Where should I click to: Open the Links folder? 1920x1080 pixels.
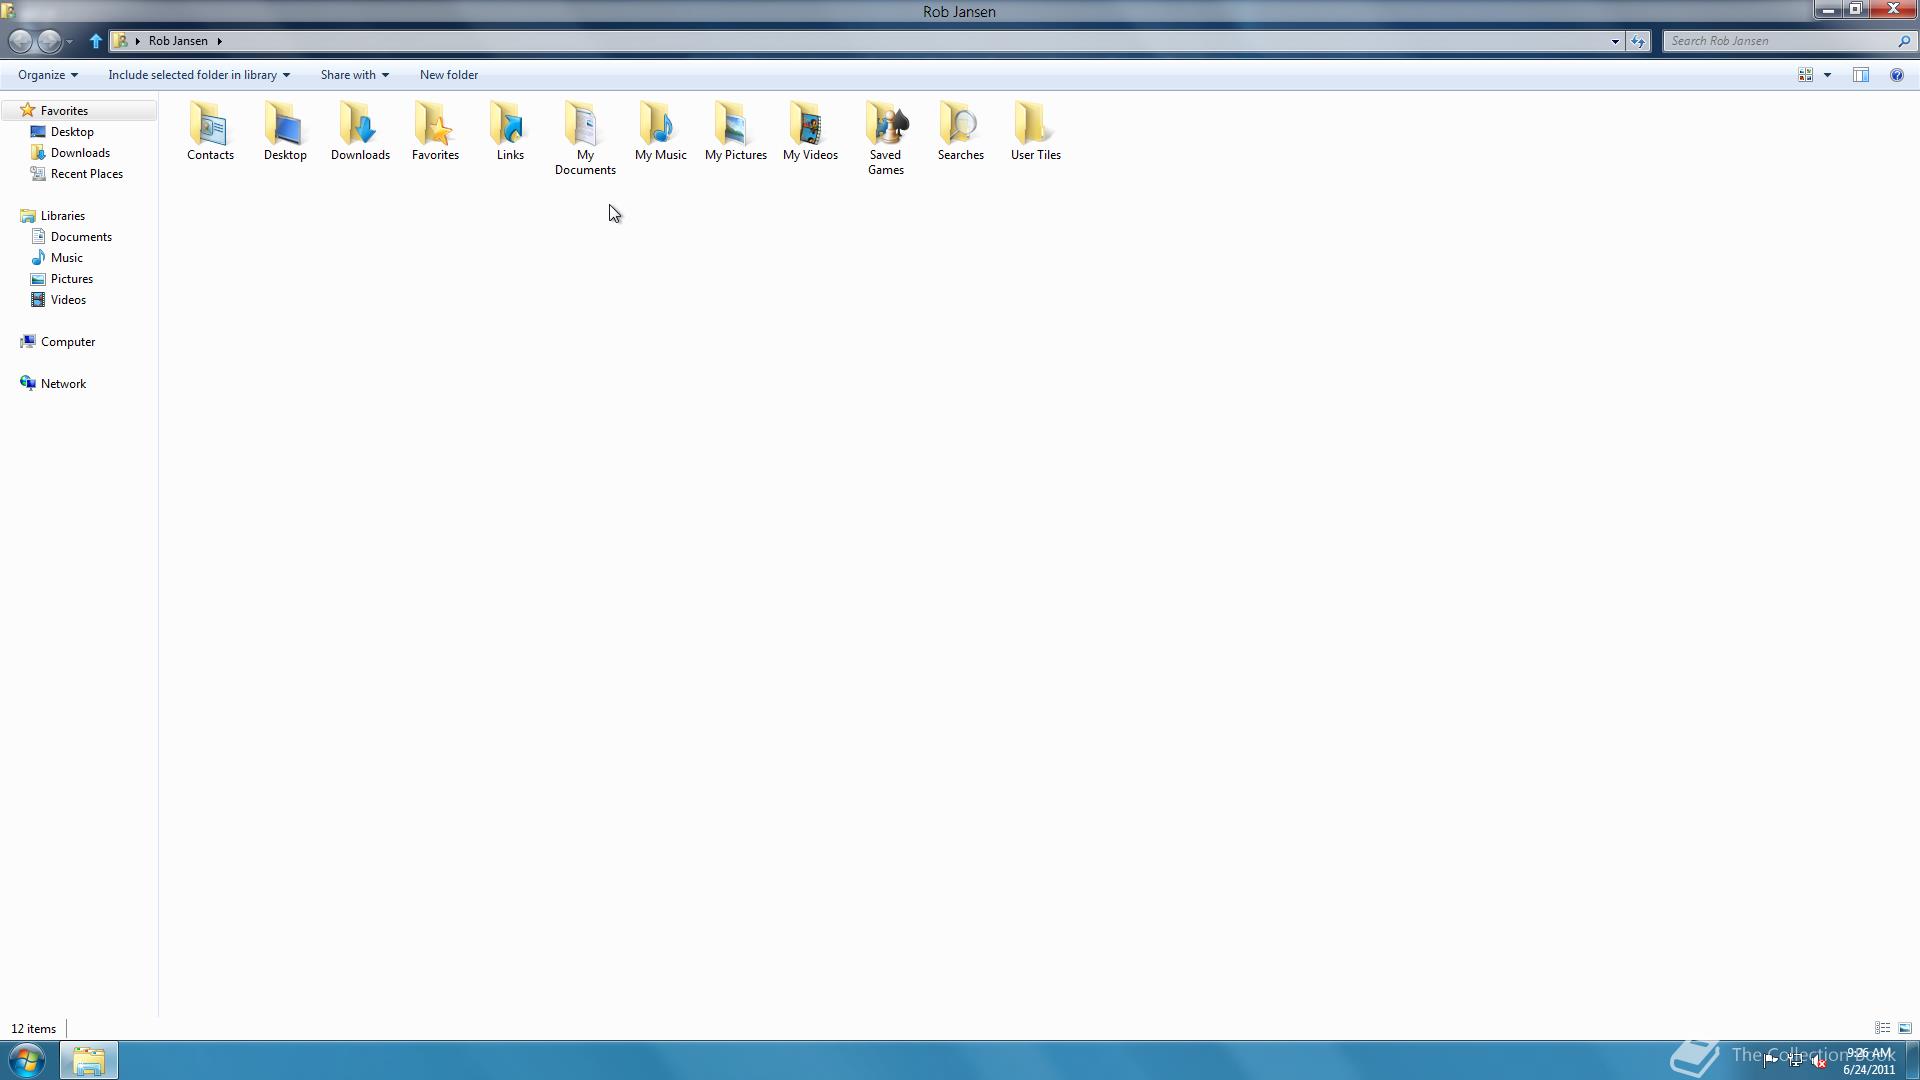[510, 127]
